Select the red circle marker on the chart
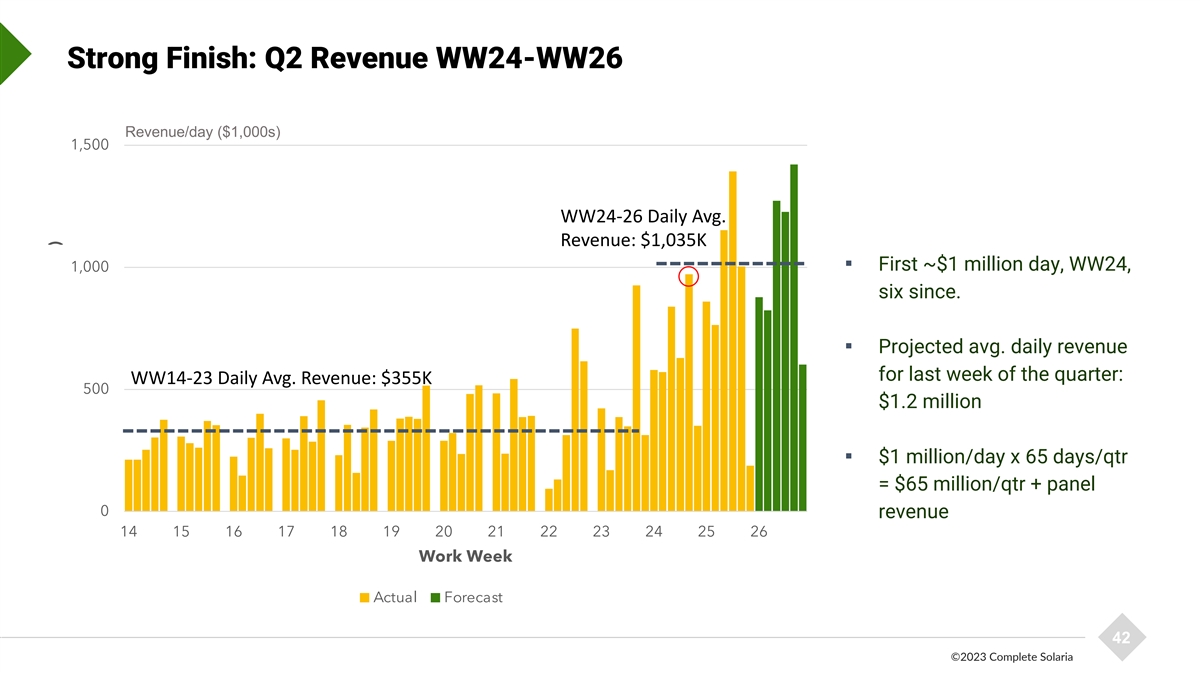Image resolution: width=1200 pixels, height=675 pixels. (688, 276)
